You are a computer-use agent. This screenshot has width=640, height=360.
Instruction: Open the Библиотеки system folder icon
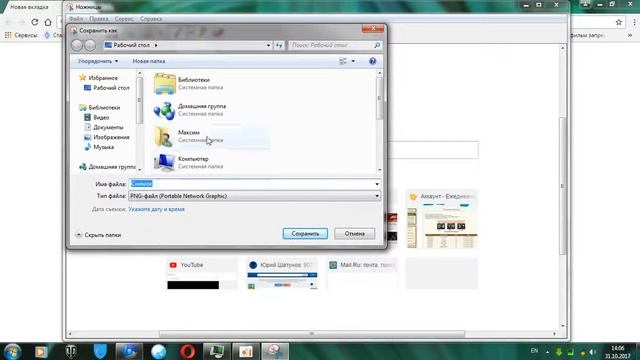coord(164,84)
